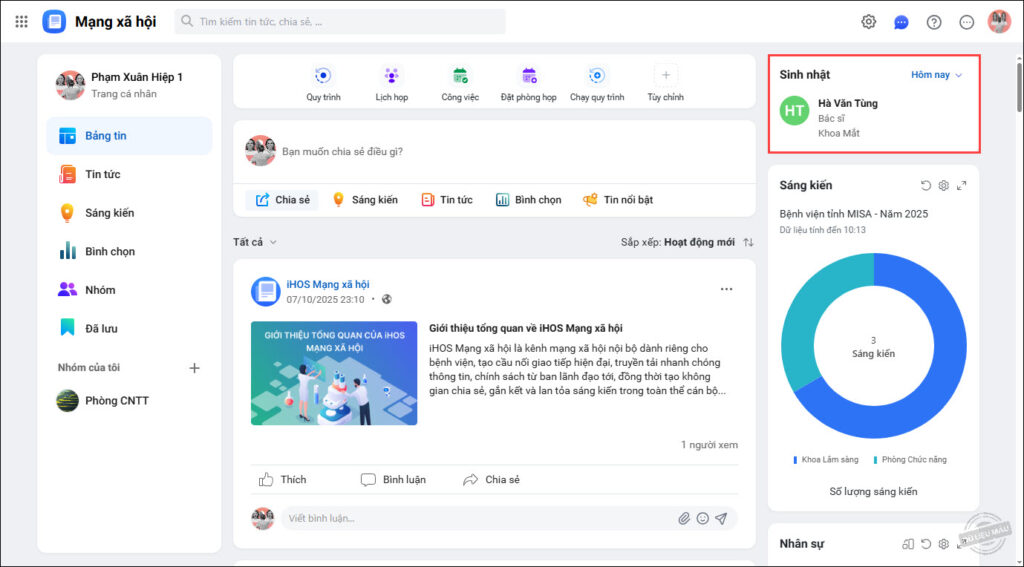
Task: Go to Bảng tin in sidebar
Action: coord(129,136)
